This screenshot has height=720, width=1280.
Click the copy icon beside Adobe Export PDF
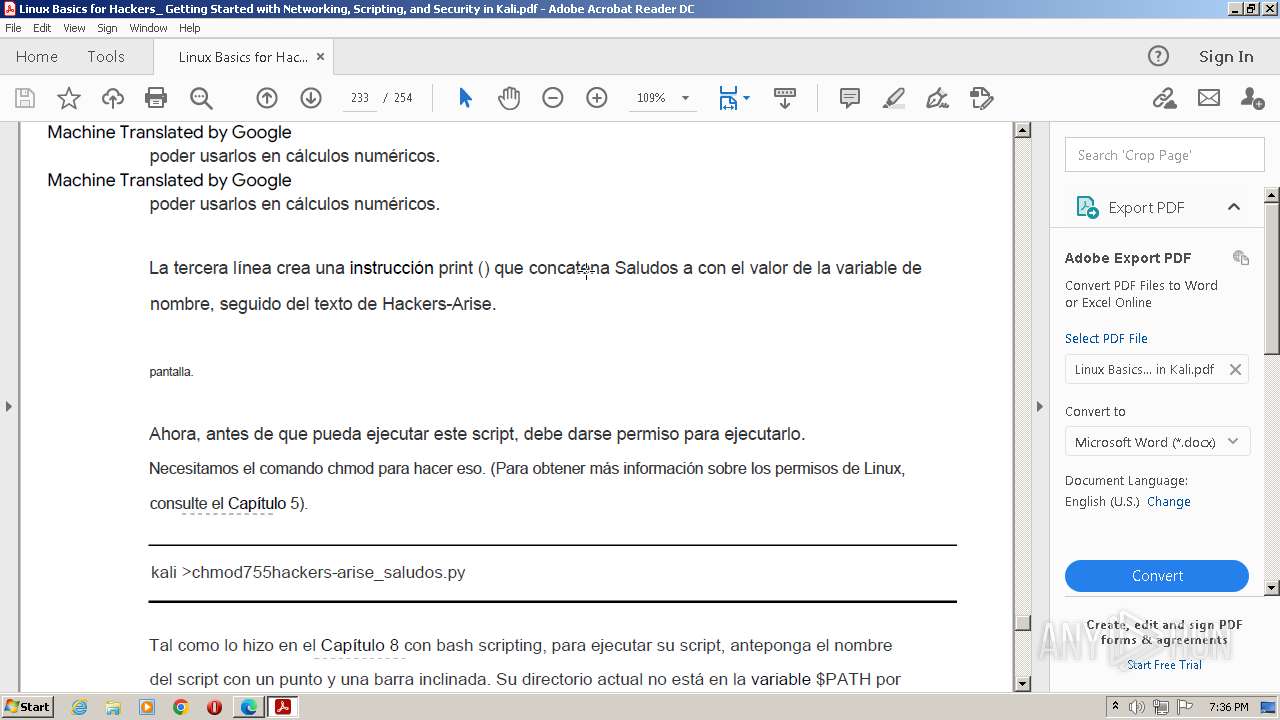1241,258
